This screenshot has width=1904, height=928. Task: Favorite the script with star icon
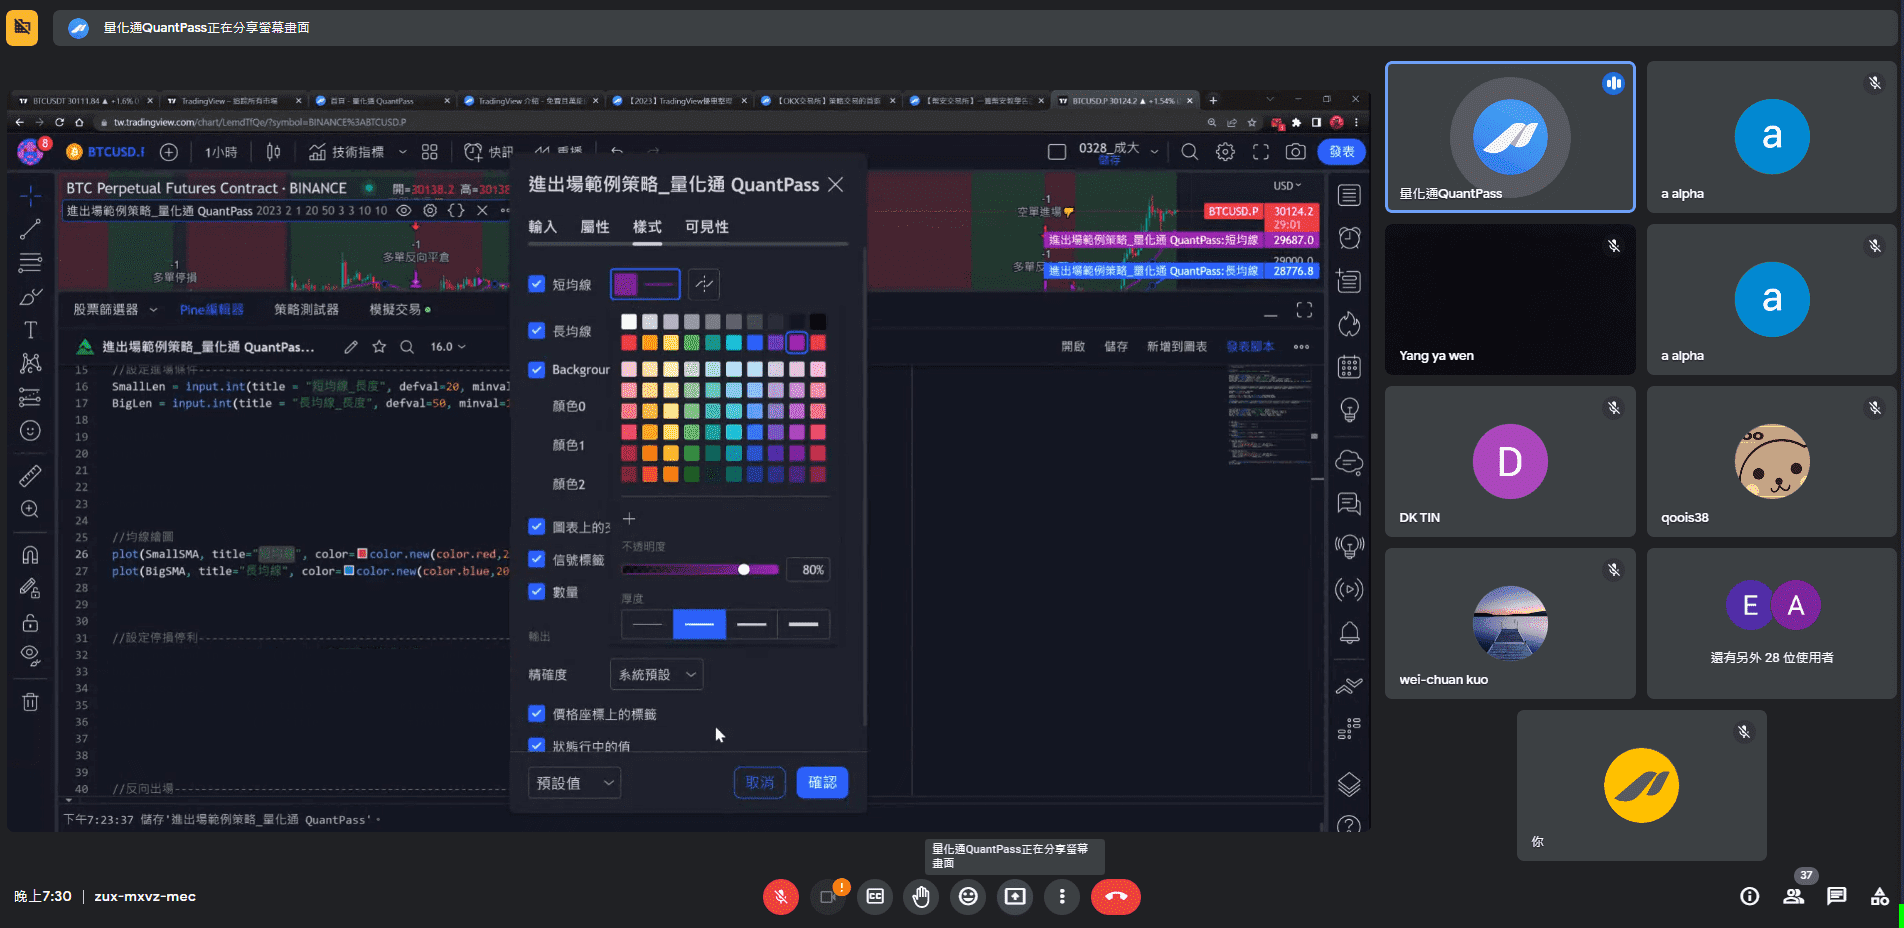click(379, 347)
